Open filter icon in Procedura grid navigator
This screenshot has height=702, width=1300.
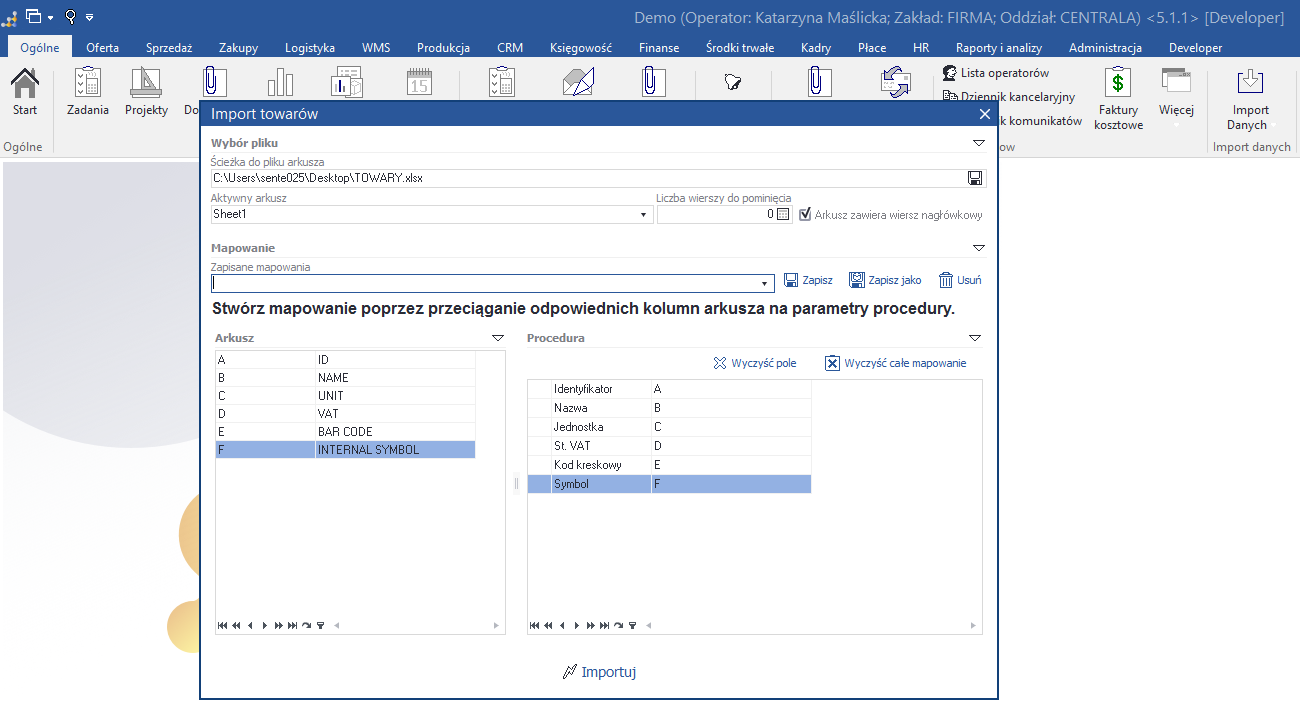click(632, 626)
